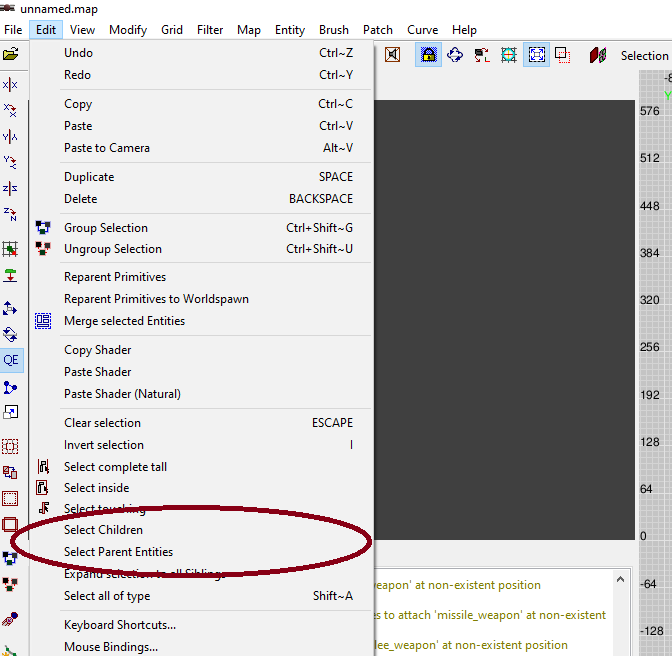Viewport: 672px width, 656px height.
Task: Open the View menu
Action: tap(83, 30)
